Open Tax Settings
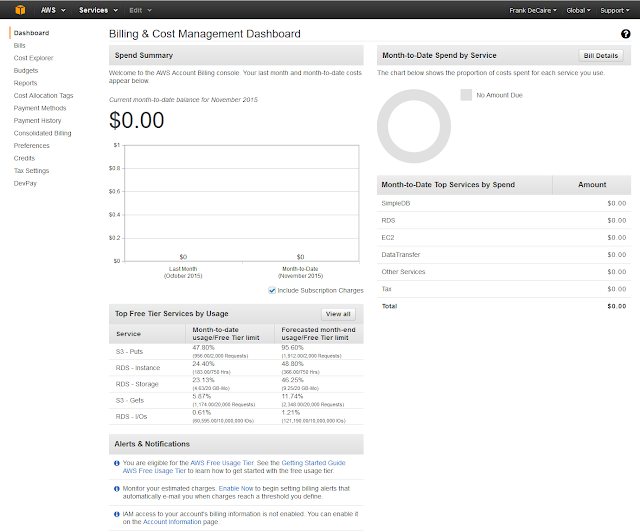This screenshot has width=640, height=532. tap(31, 171)
